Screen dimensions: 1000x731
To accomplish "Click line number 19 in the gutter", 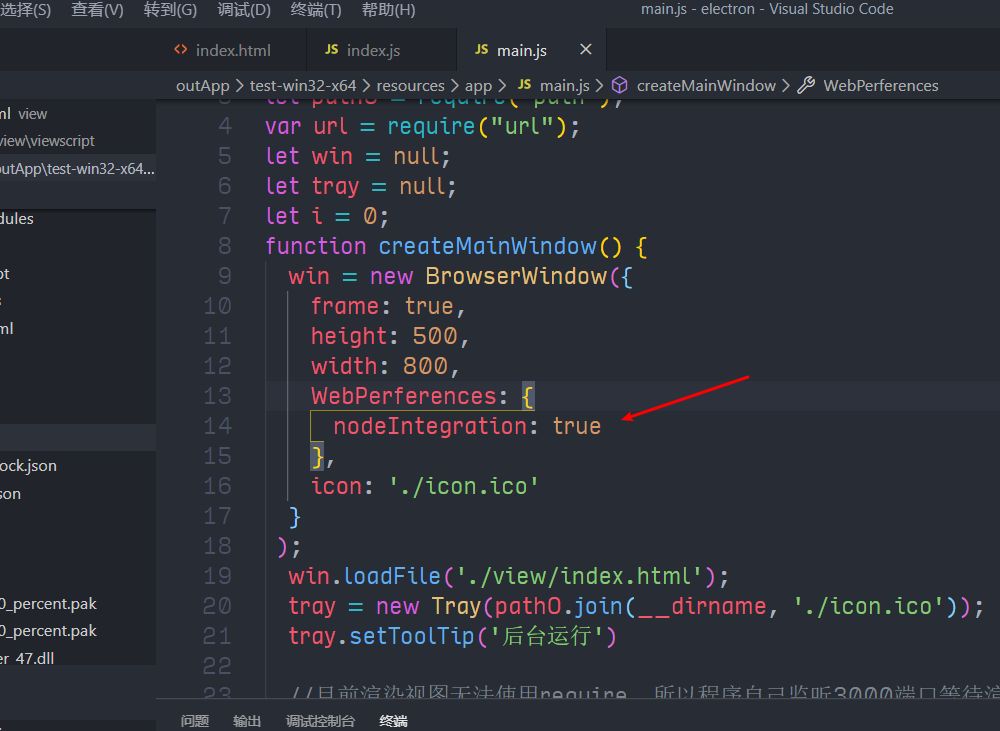I will pos(217,575).
